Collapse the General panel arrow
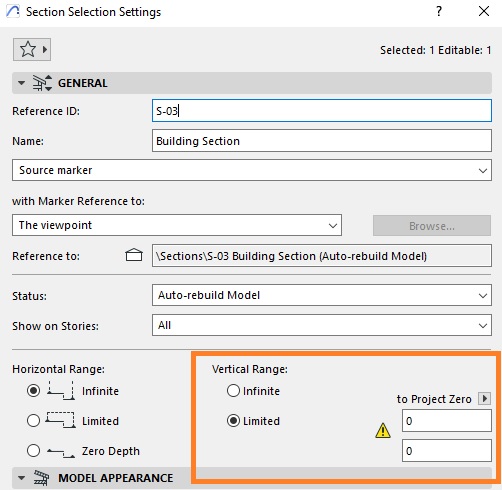Screen dimensions: 502x490 (22, 83)
